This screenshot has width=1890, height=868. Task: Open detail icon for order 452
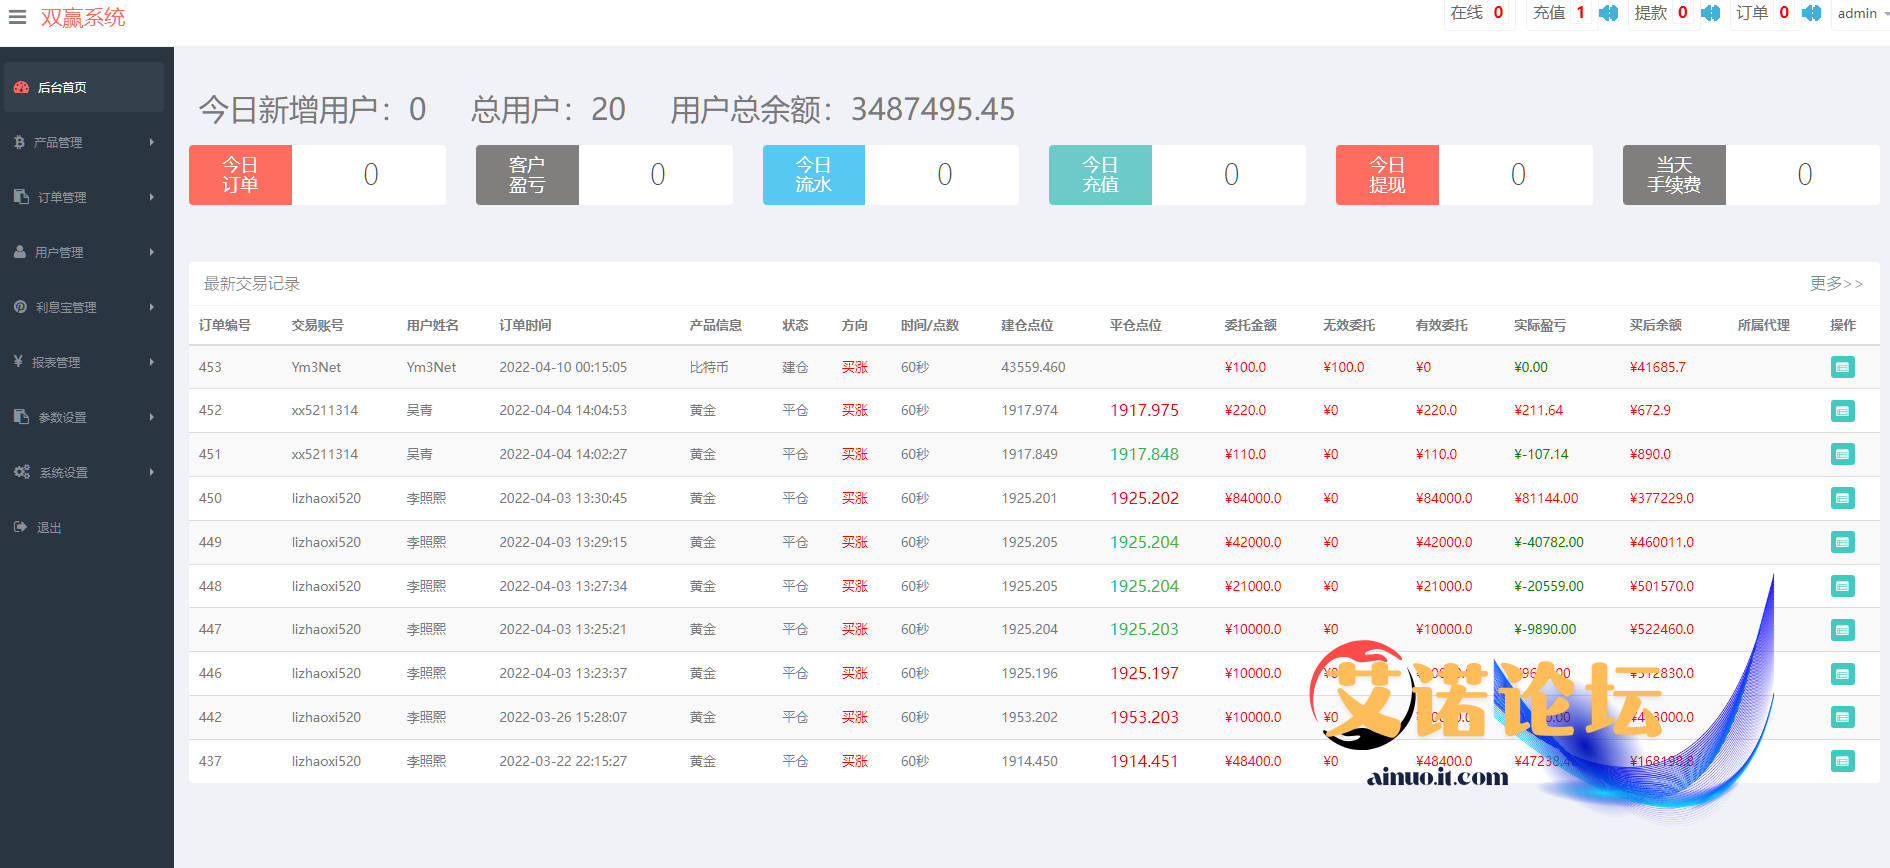[1842, 411]
